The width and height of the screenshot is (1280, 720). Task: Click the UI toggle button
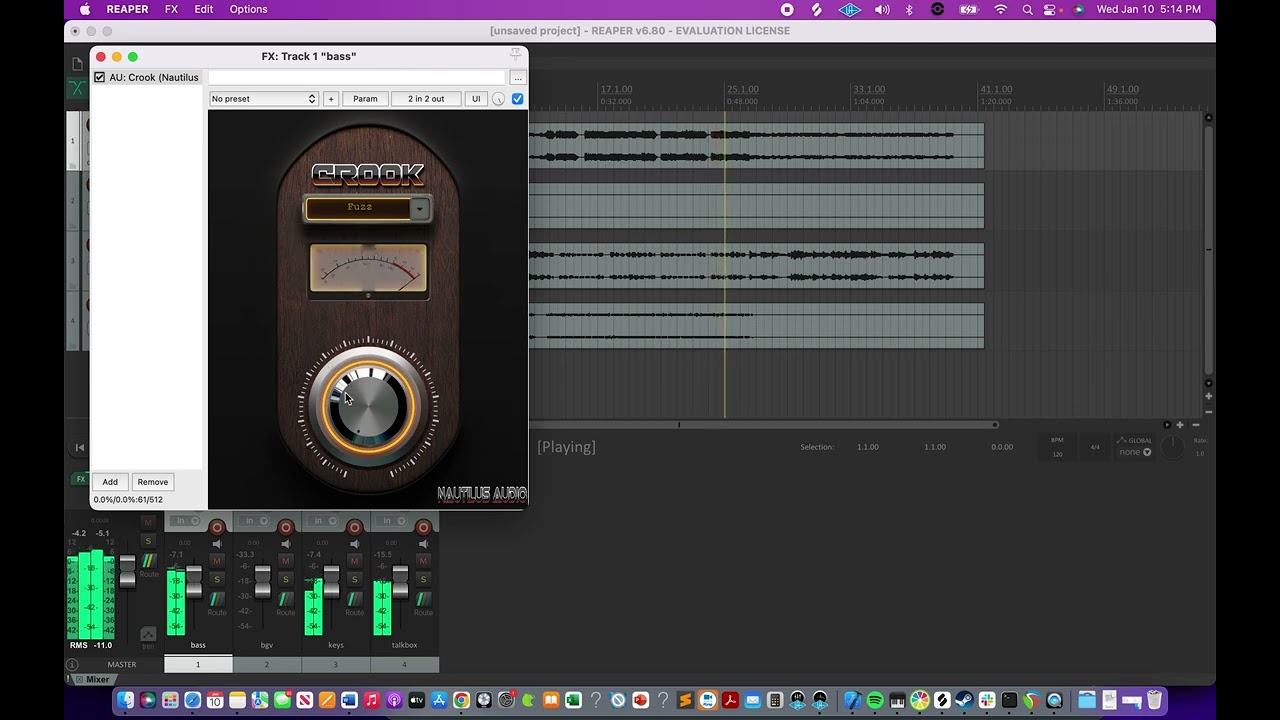[x=476, y=99]
